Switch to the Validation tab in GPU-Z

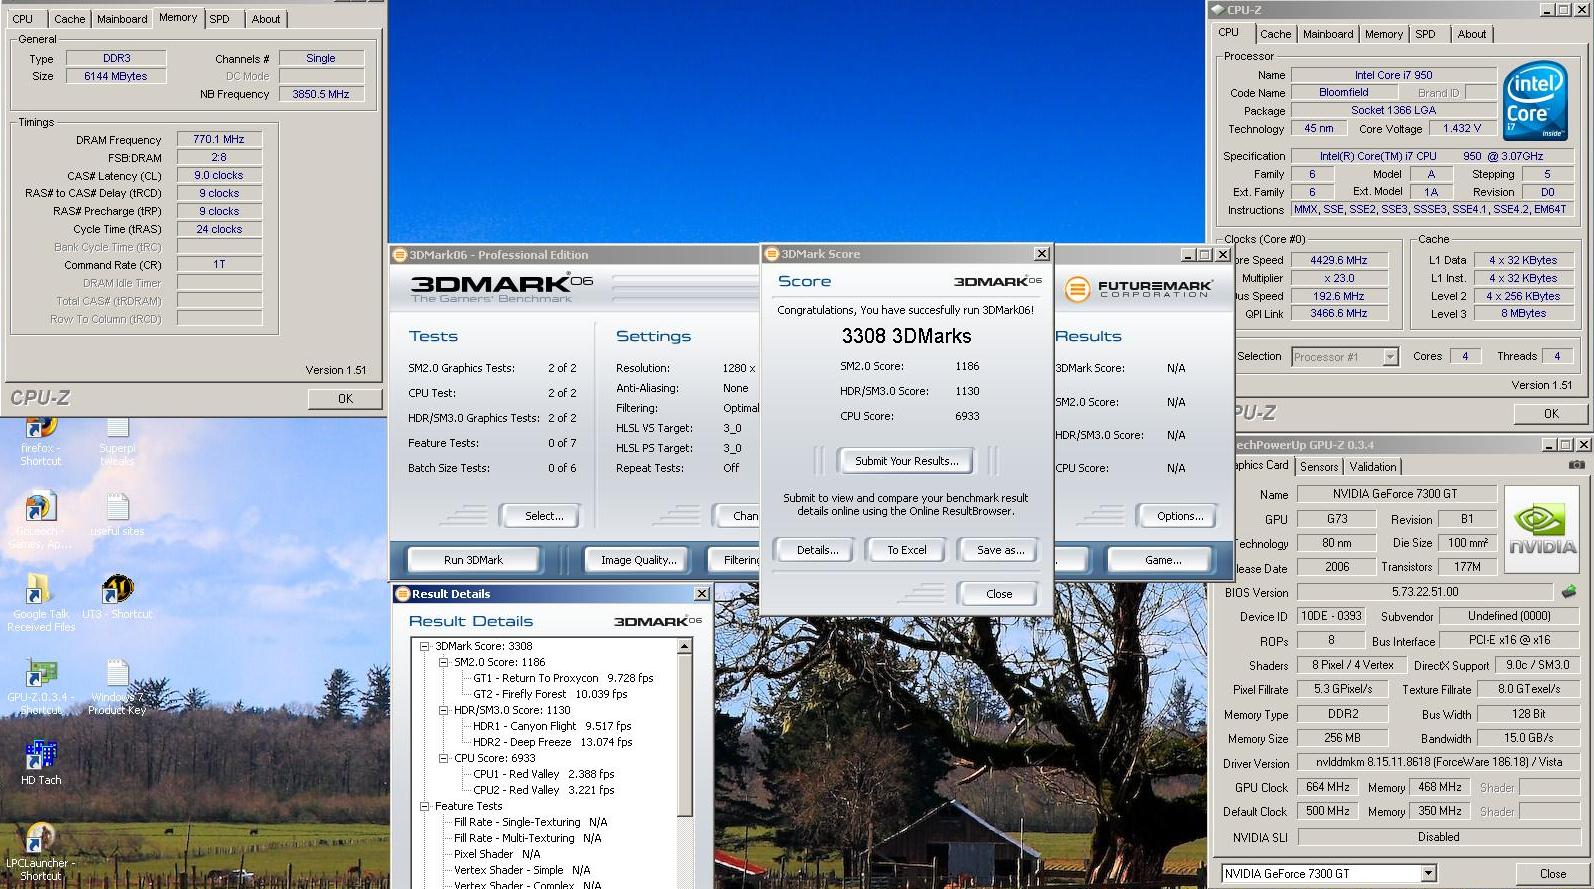[x=1372, y=467]
